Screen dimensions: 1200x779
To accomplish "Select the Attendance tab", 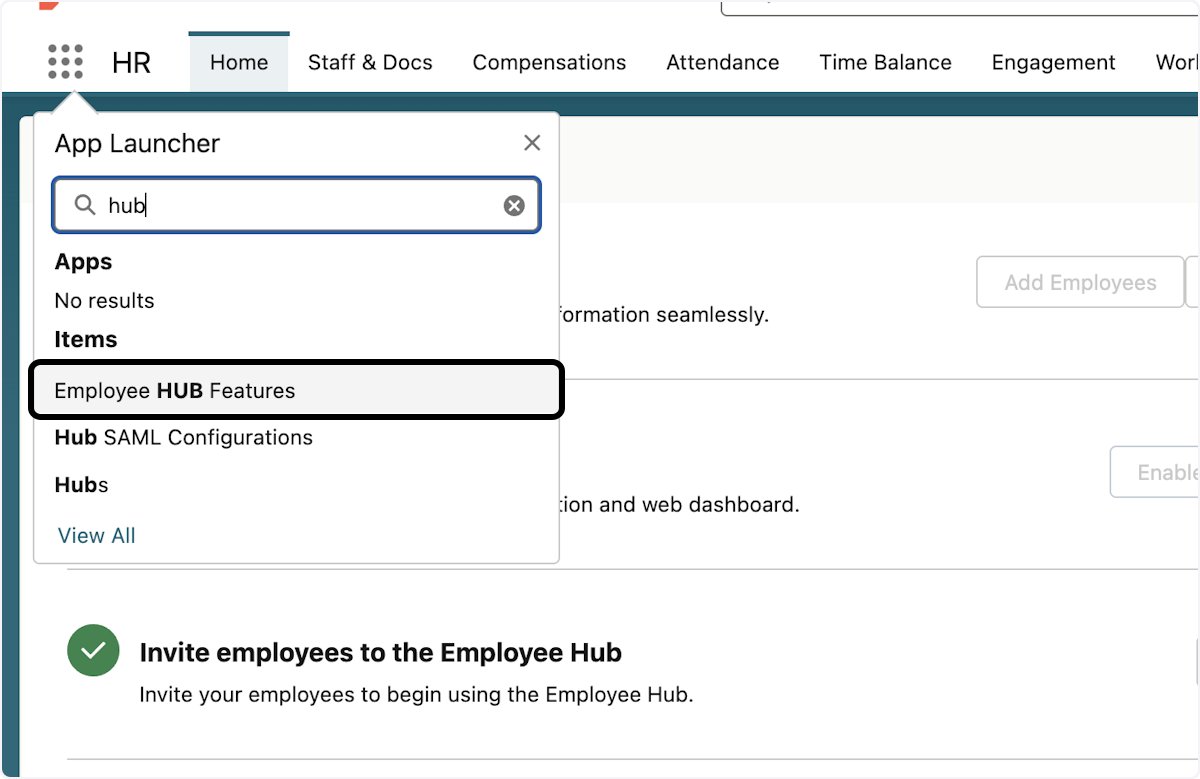I will coord(722,62).
